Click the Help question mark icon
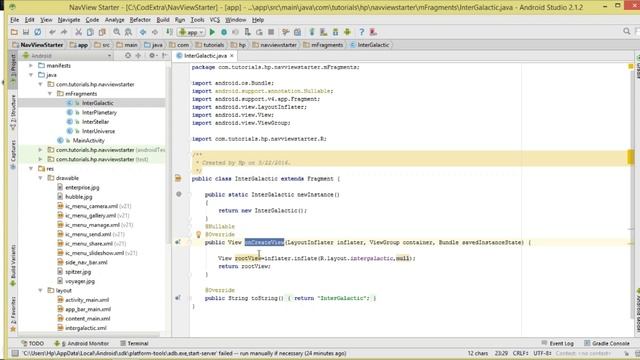This screenshot has width=640, height=360. [x=362, y=32]
